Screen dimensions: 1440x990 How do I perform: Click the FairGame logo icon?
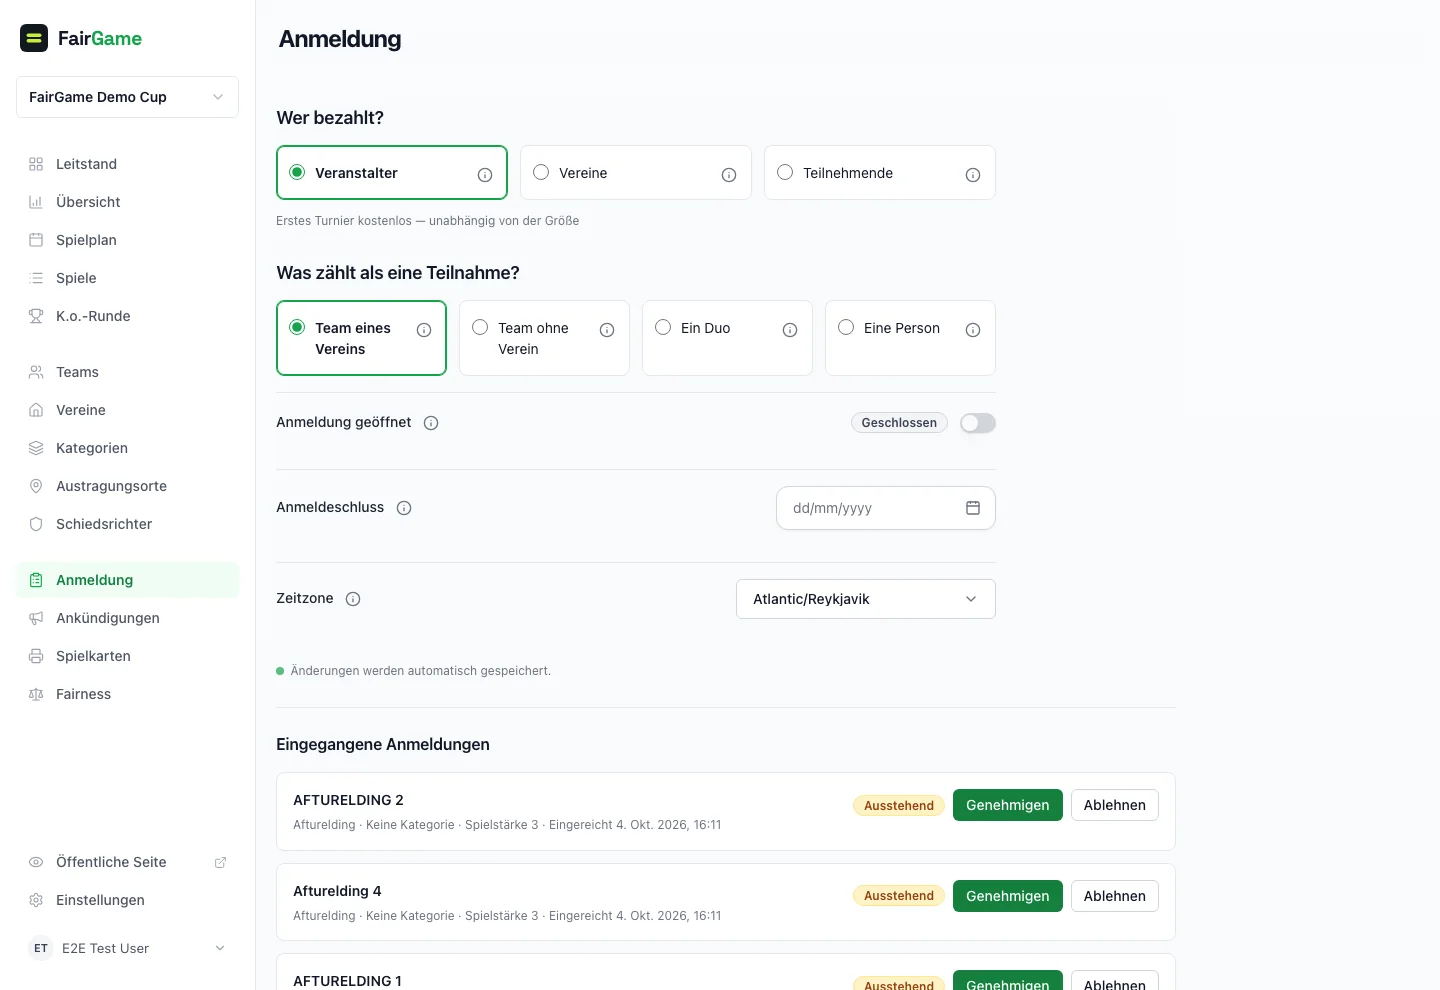click(34, 38)
